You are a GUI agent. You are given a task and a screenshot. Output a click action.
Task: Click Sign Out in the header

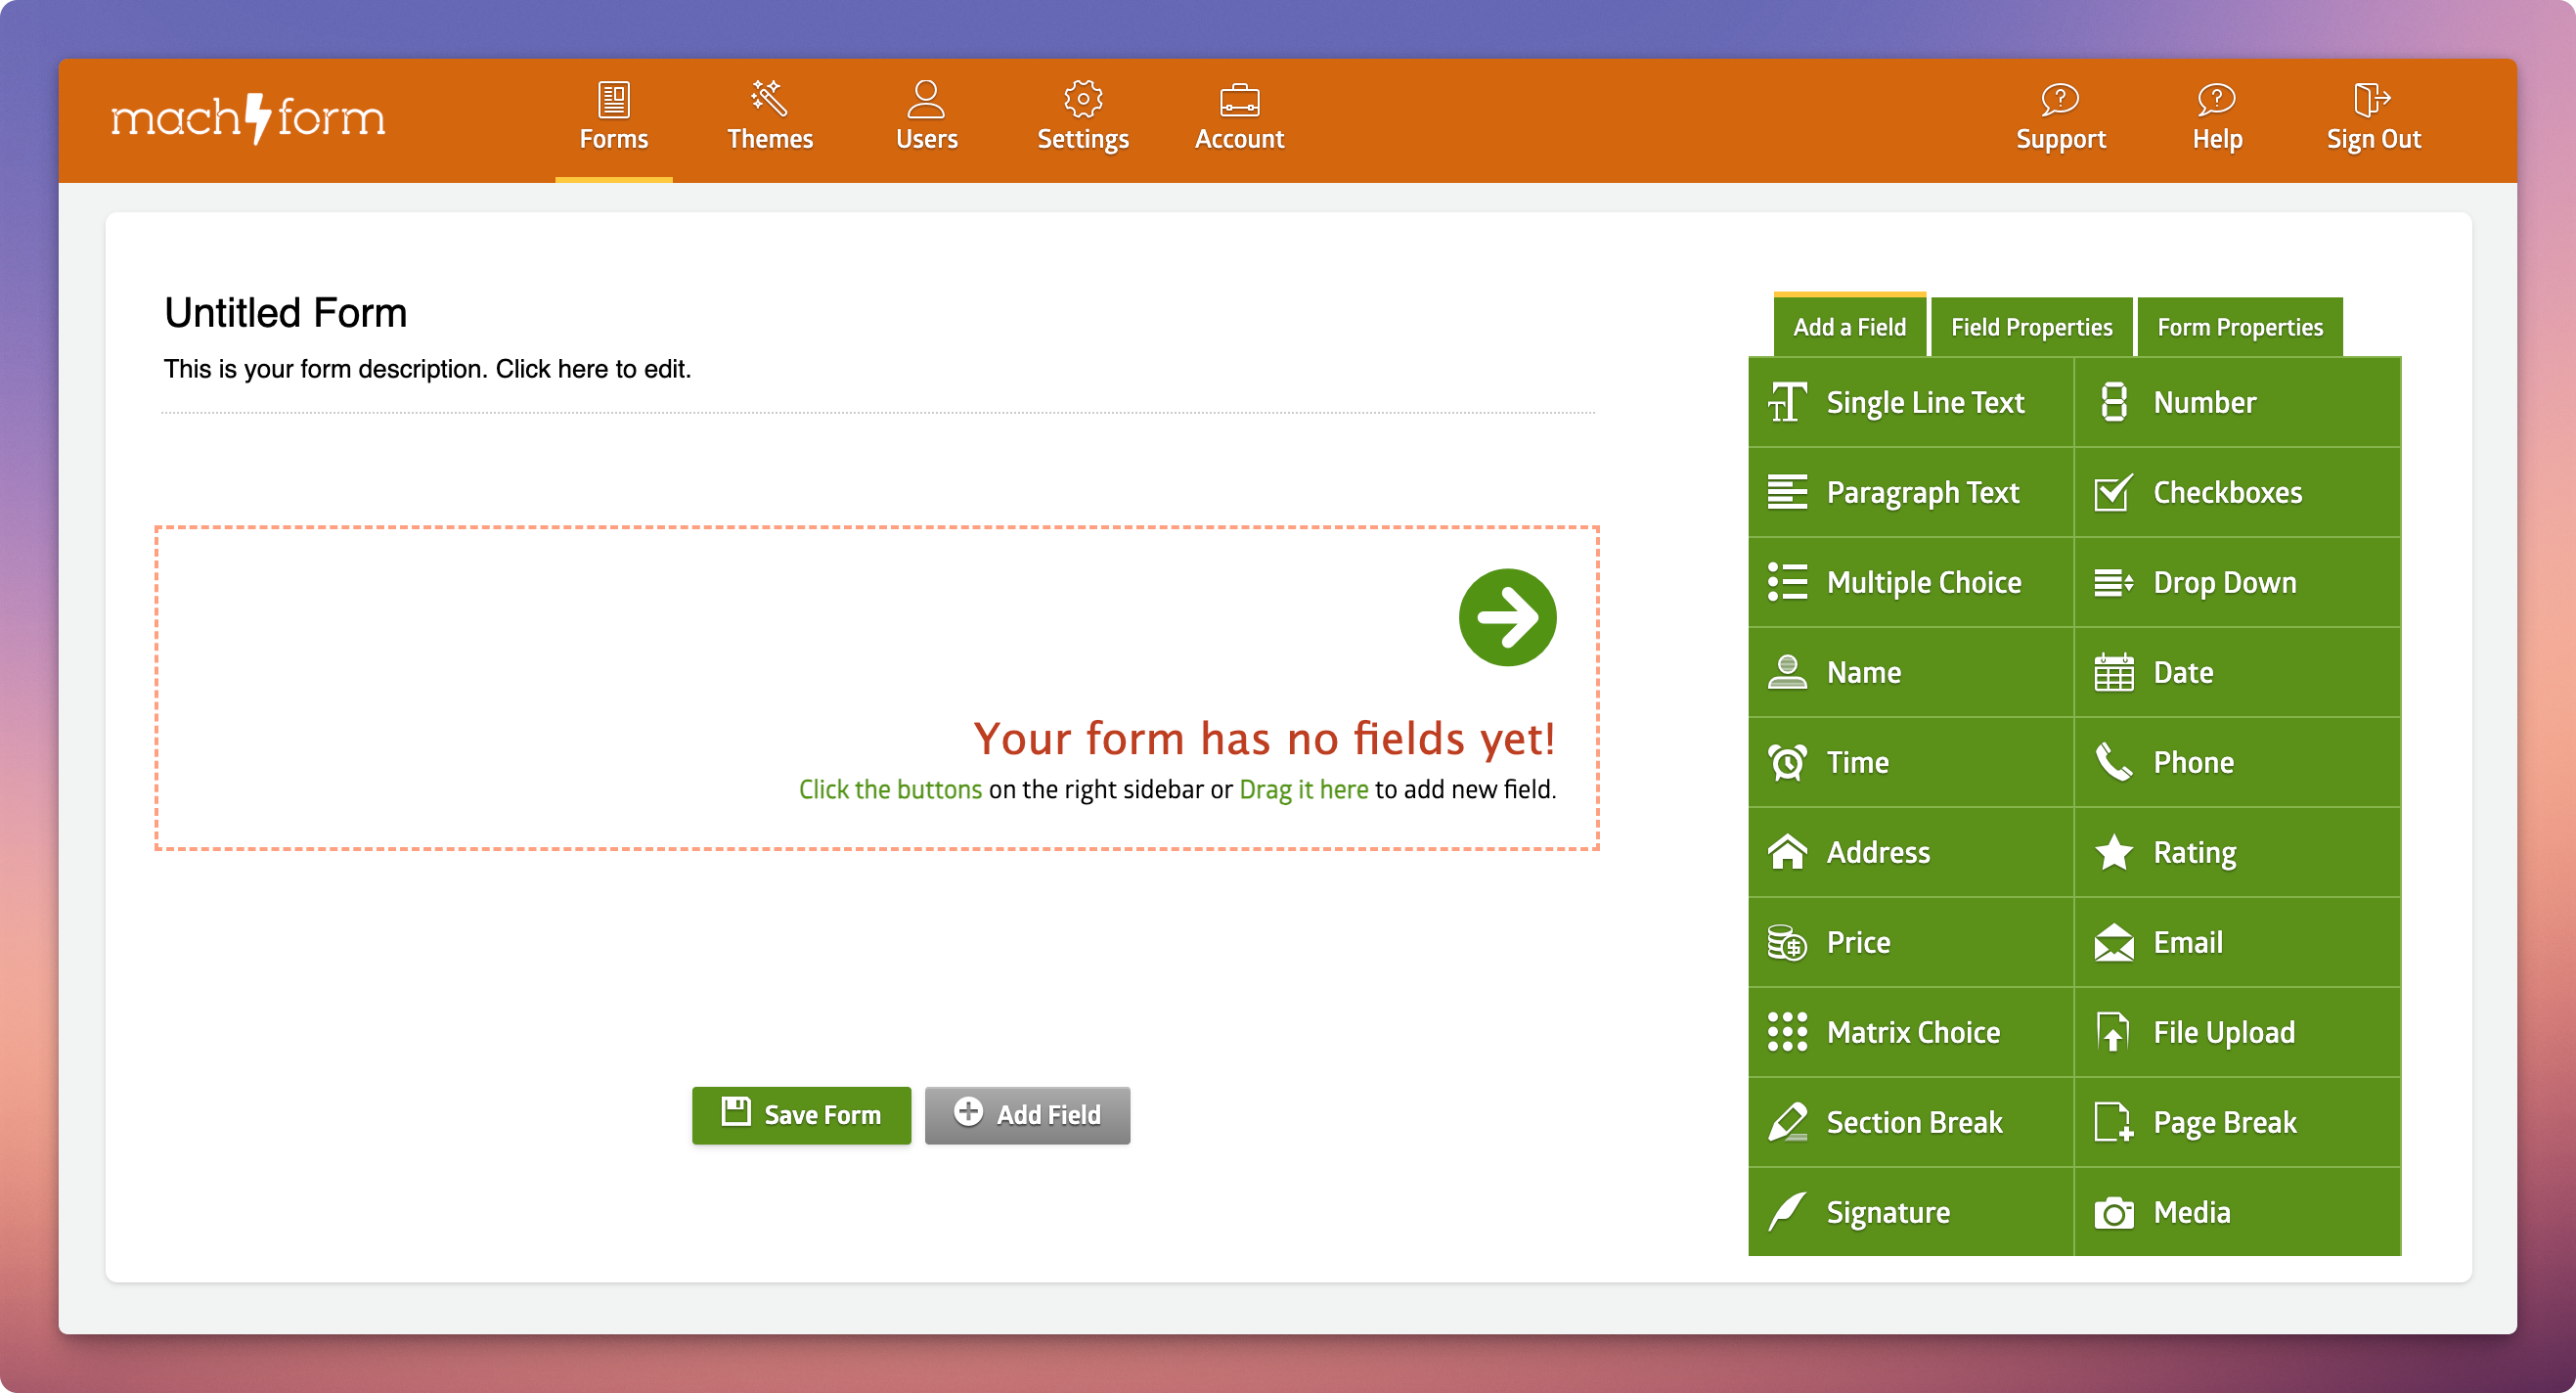click(x=2372, y=117)
